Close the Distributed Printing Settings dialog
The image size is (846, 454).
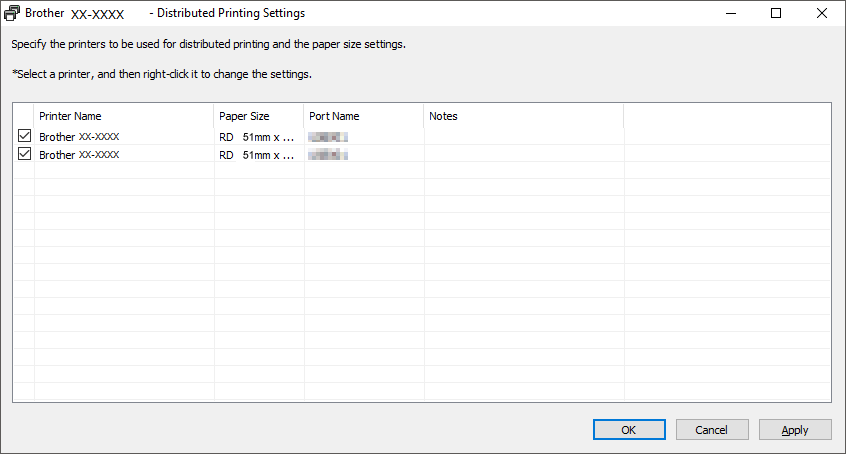[822, 14]
